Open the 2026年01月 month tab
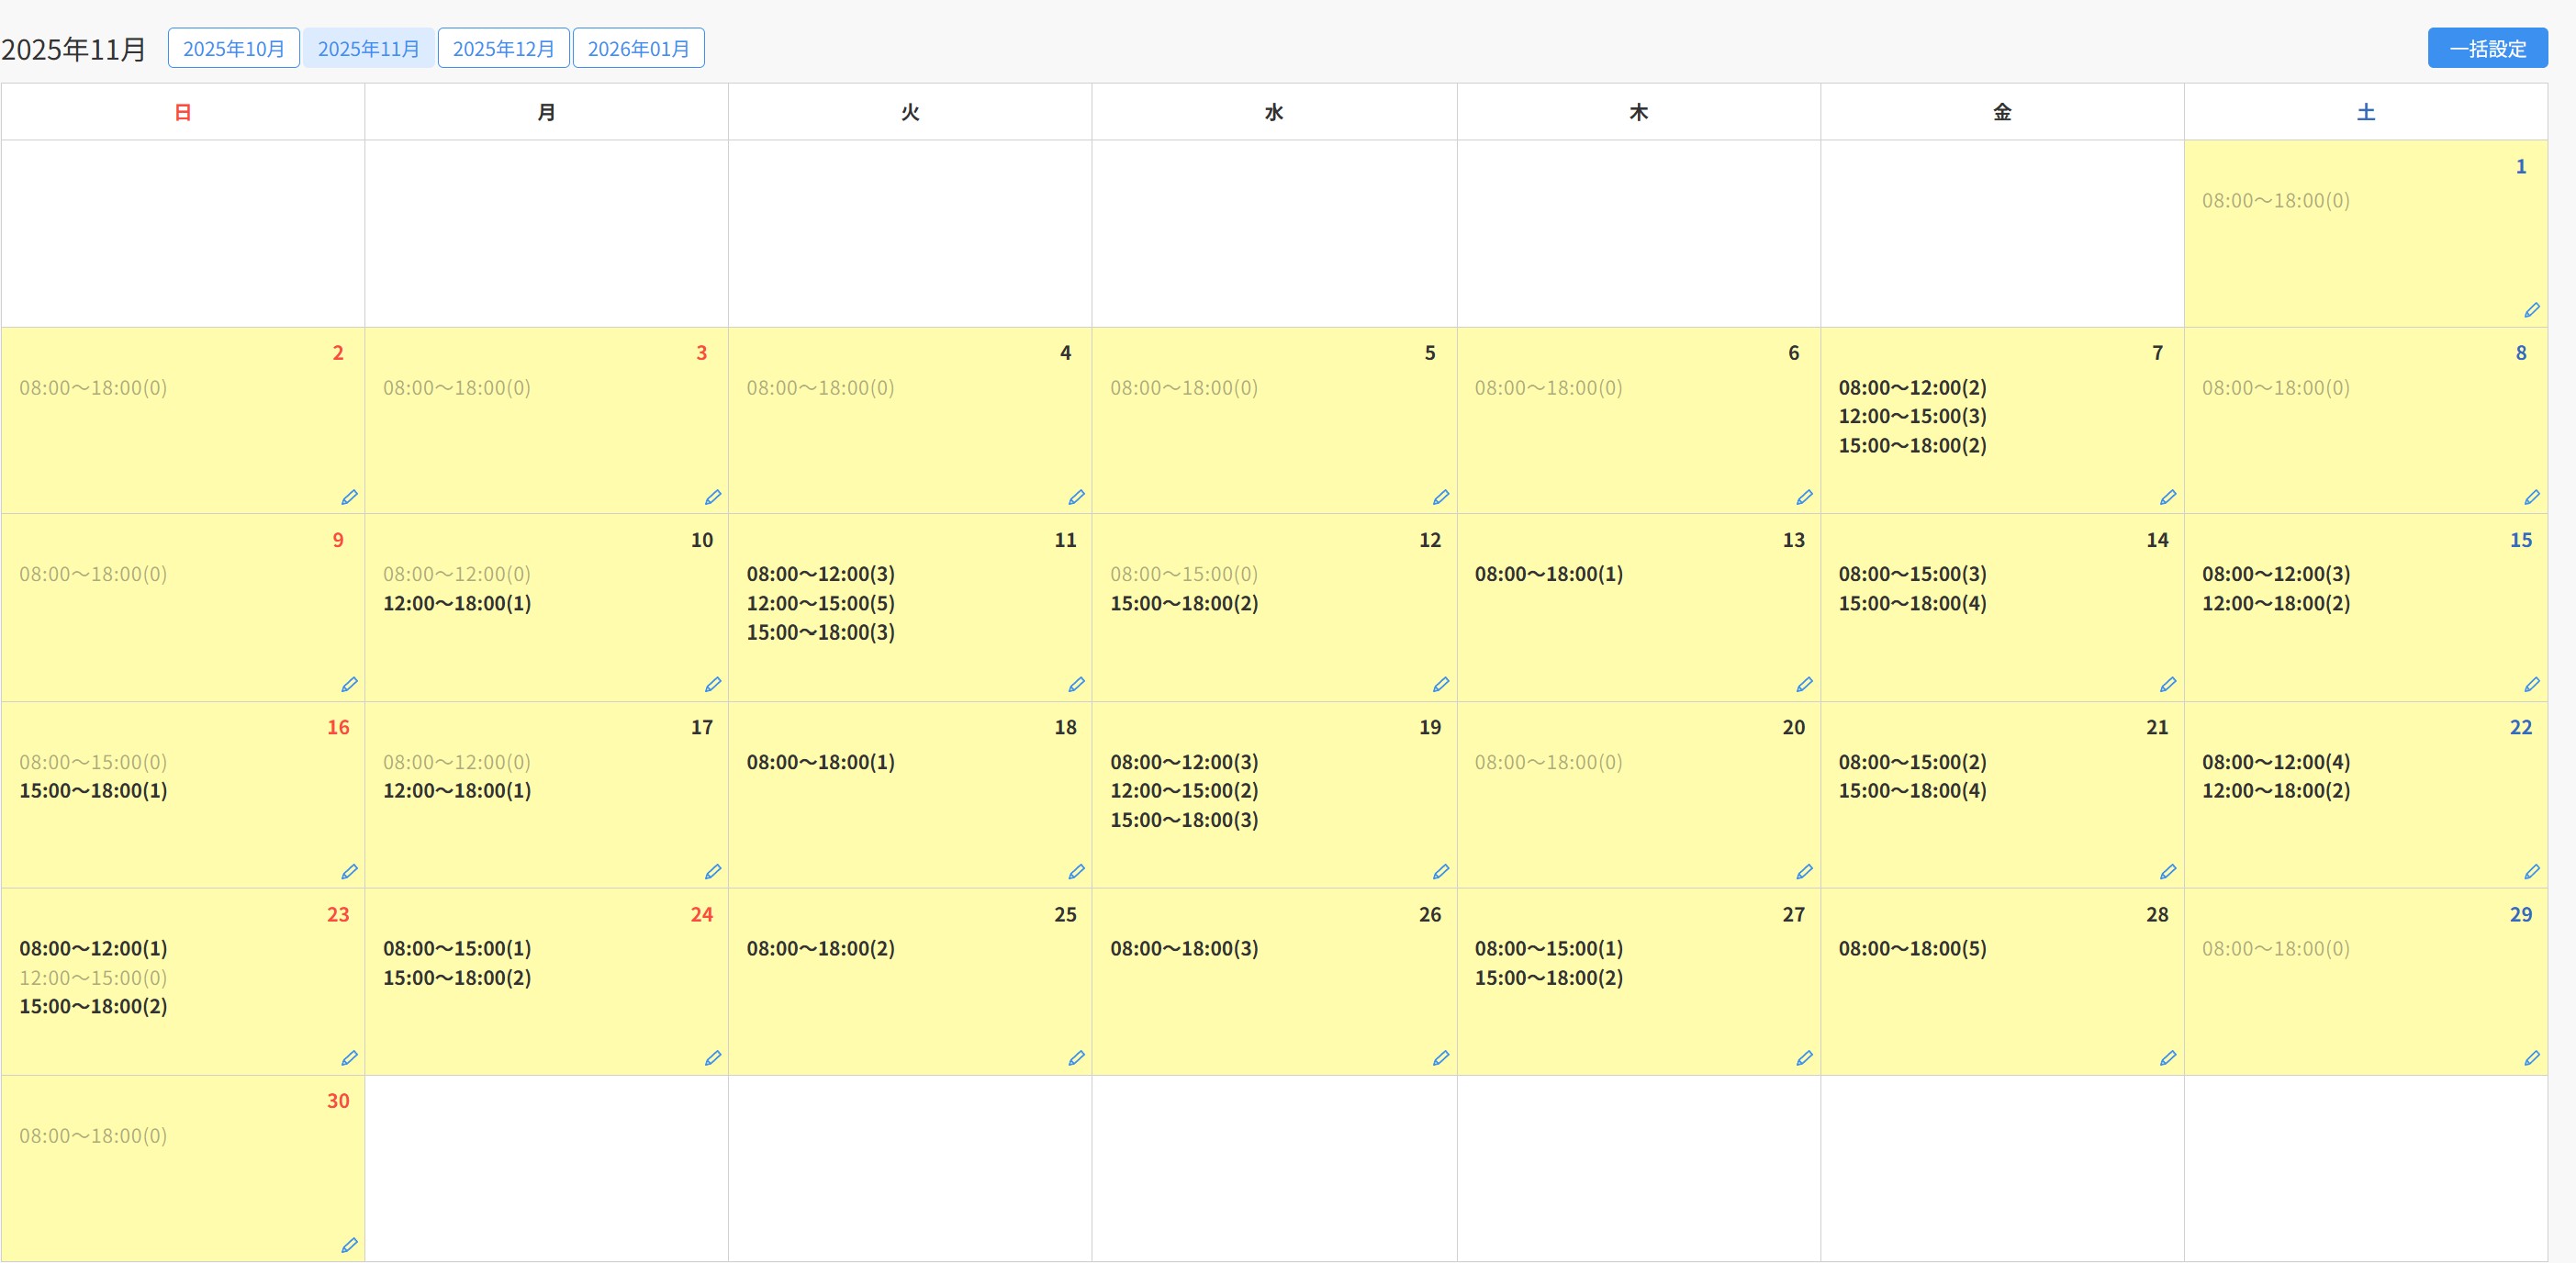 coord(638,48)
